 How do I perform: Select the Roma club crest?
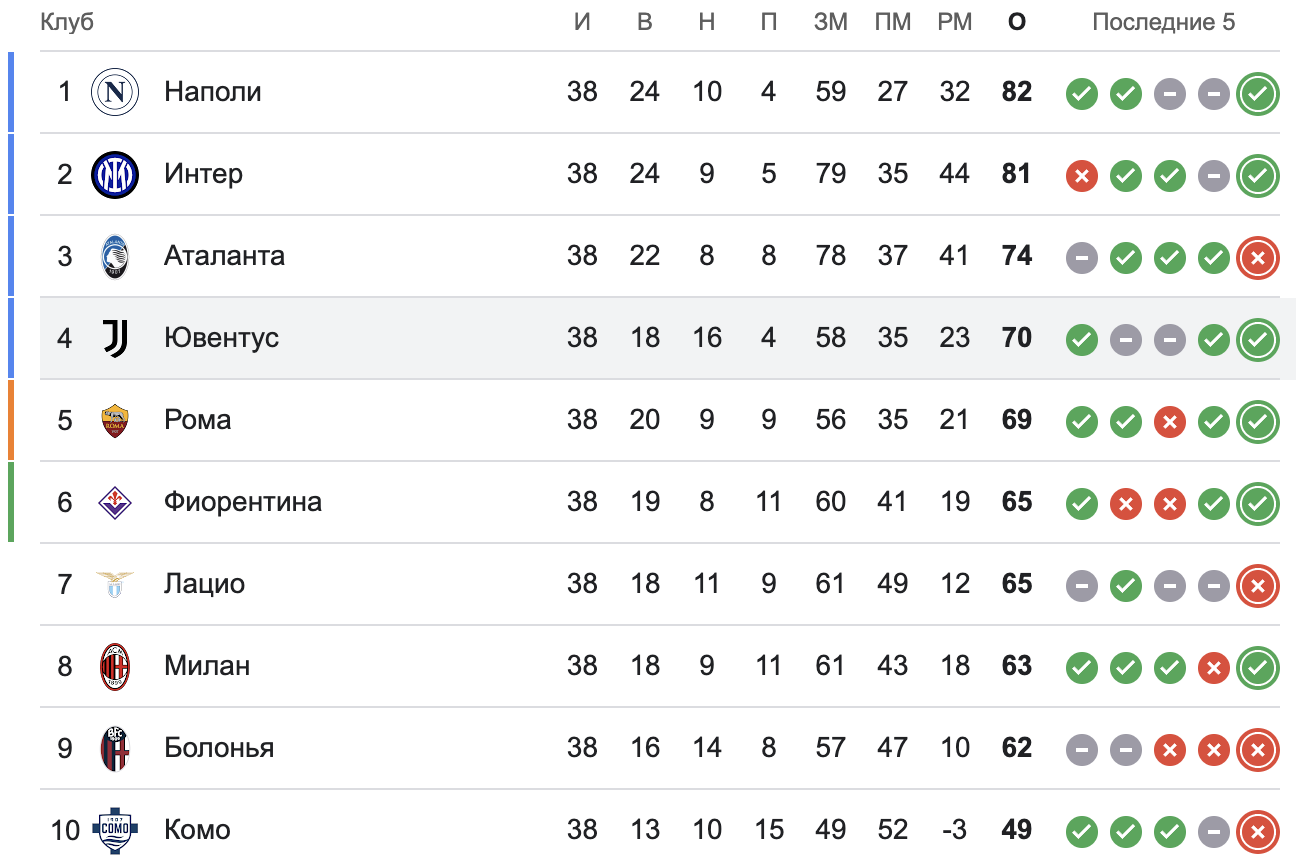click(x=114, y=420)
